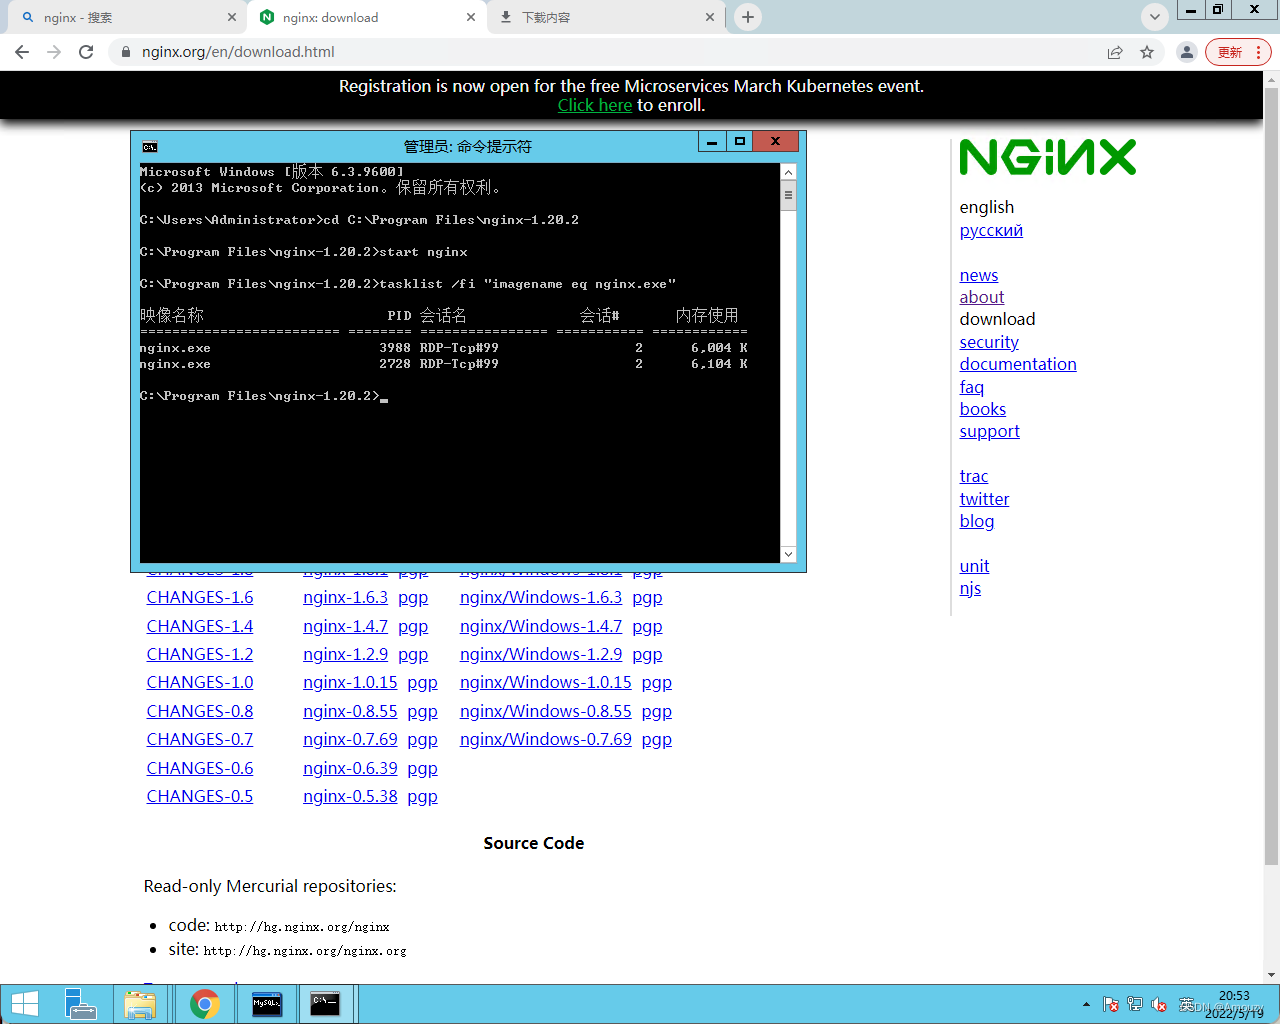The width and height of the screenshot is (1280, 1024).
Task: Open the tab search dropdown chevron
Action: [1155, 17]
